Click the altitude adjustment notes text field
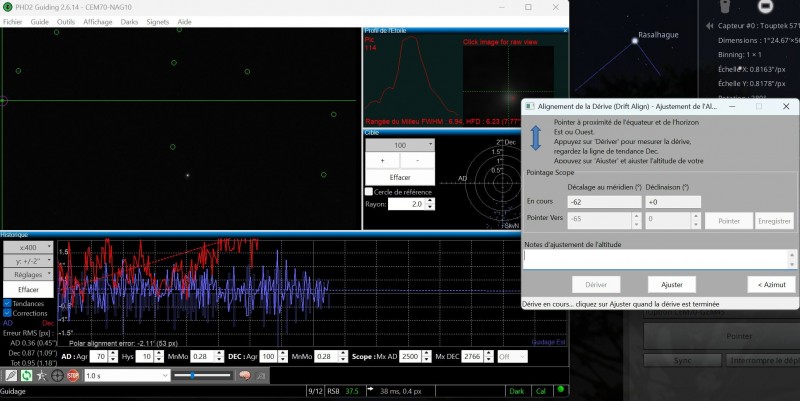Image resolution: width=800 pixels, height=401 pixels. click(656, 259)
